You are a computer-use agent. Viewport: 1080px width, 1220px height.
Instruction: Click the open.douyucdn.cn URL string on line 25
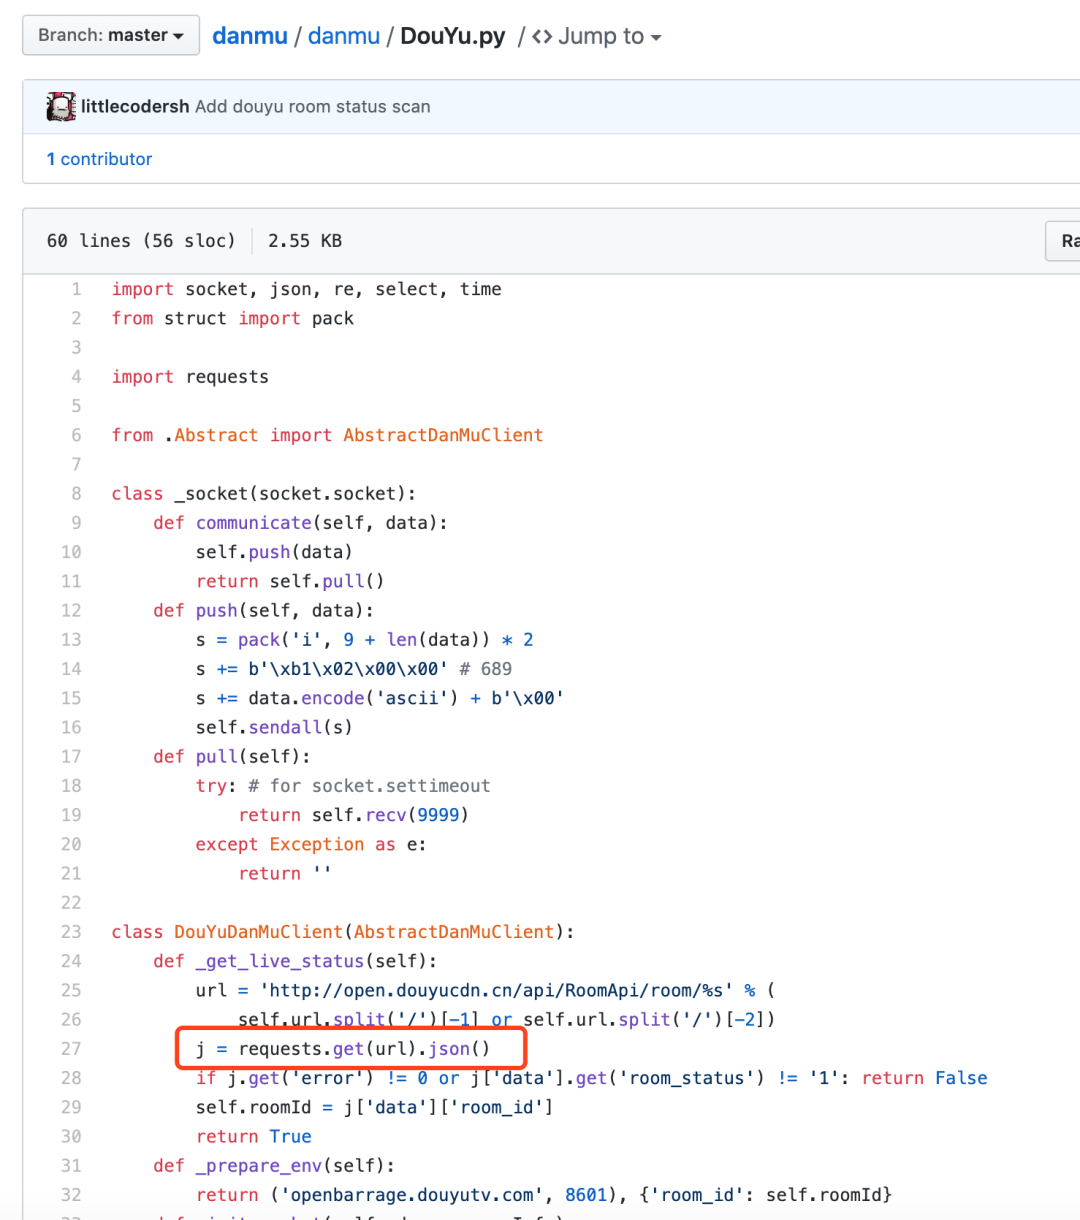(x=497, y=991)
